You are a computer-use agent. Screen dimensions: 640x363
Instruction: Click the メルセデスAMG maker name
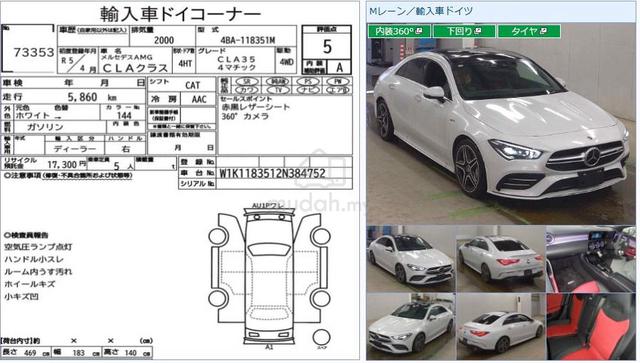coord(126,57)
